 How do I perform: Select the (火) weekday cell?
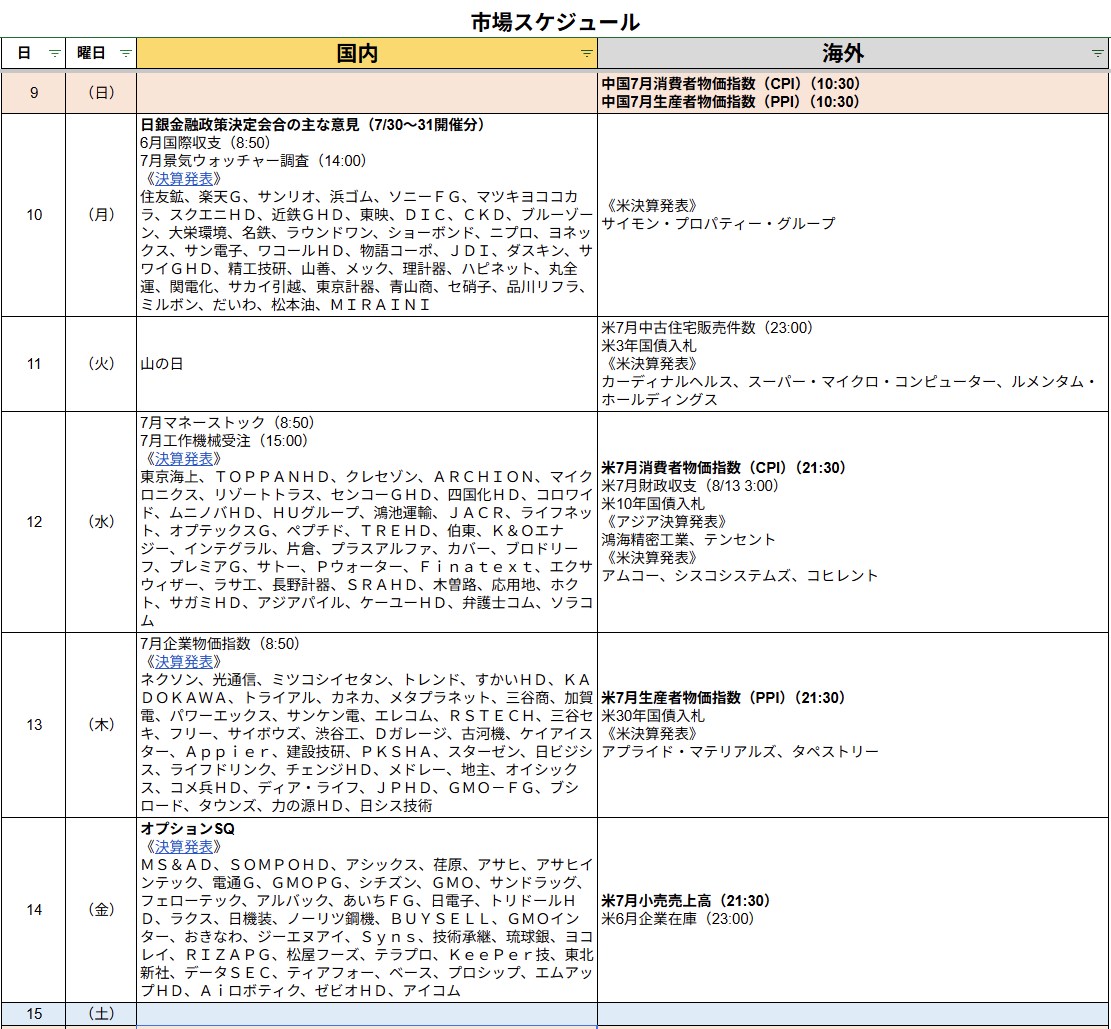101,364
